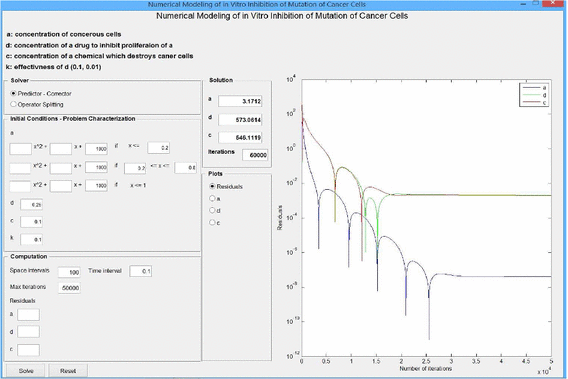Screen dimensions: 568x379
Task: Edit the Max iterations field
Action: (69, 288)
